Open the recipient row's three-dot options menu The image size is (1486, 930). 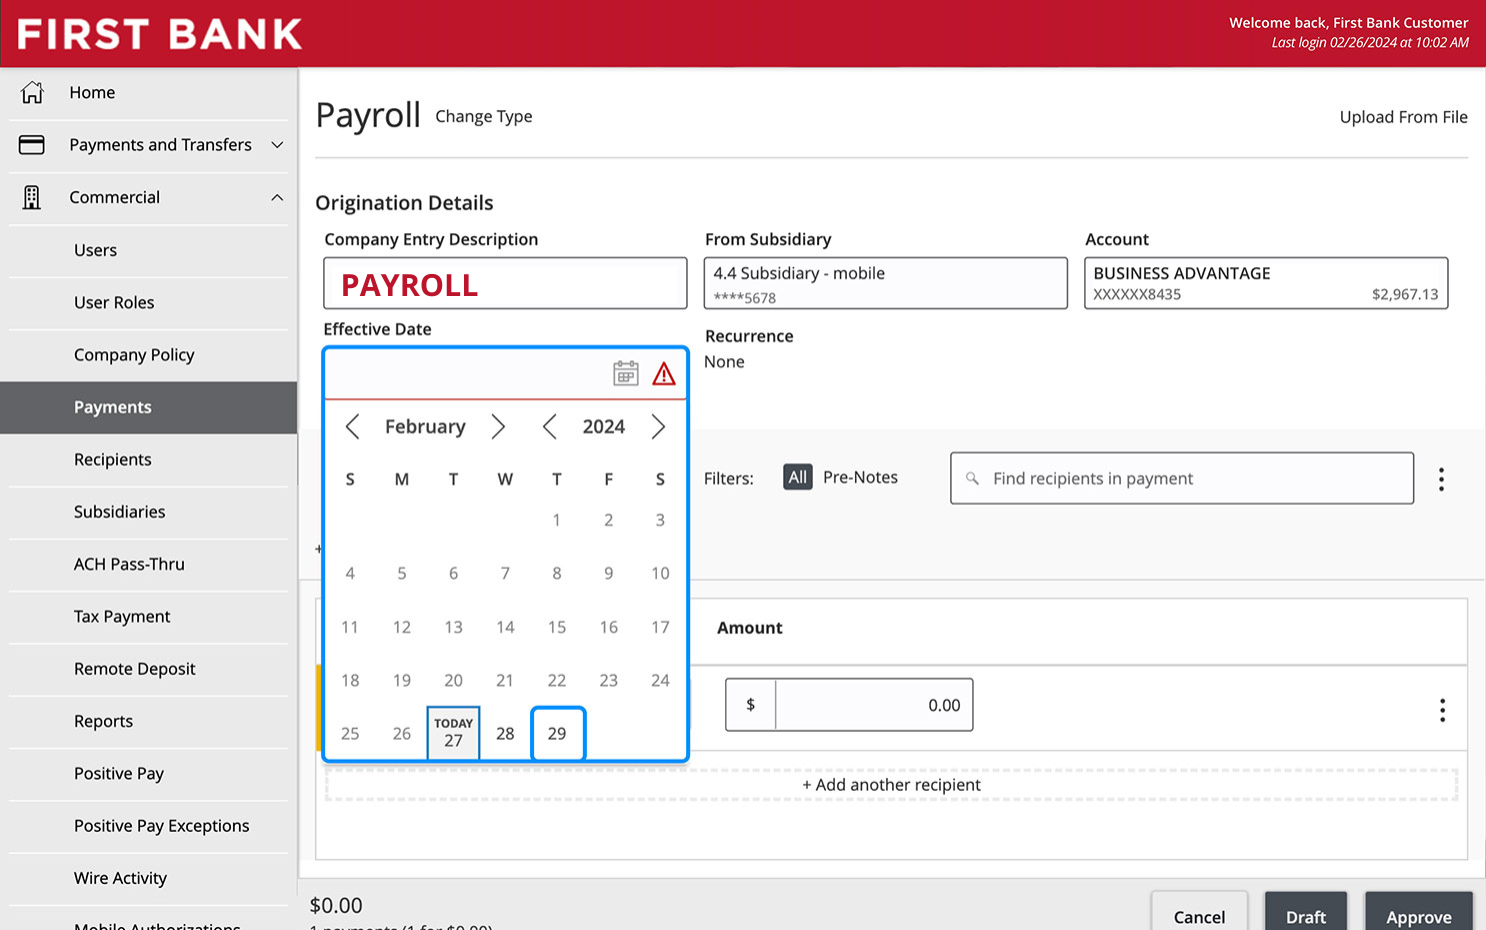click(1442, 710)
